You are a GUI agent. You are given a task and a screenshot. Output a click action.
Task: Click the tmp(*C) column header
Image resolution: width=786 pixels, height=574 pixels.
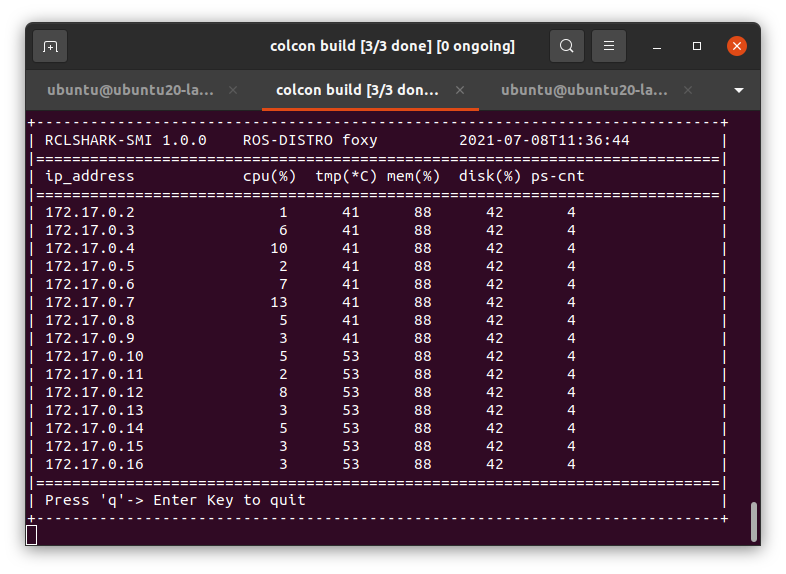(346, 177)
